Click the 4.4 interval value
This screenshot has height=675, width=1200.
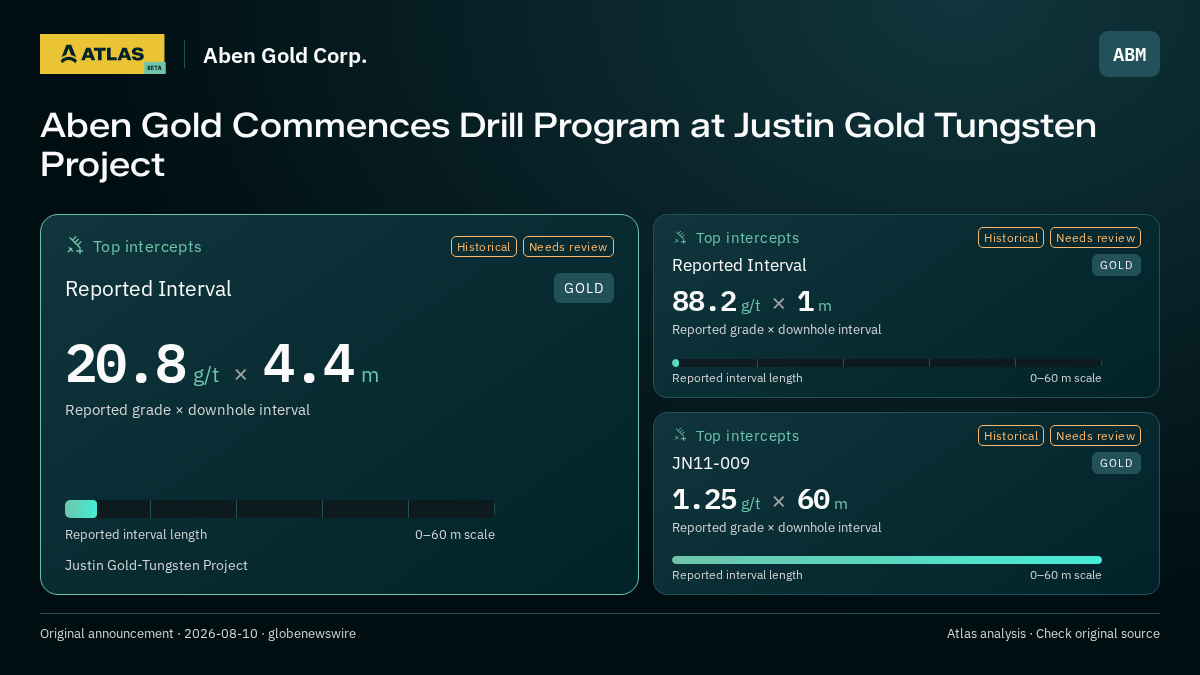(x=309, y=365)
